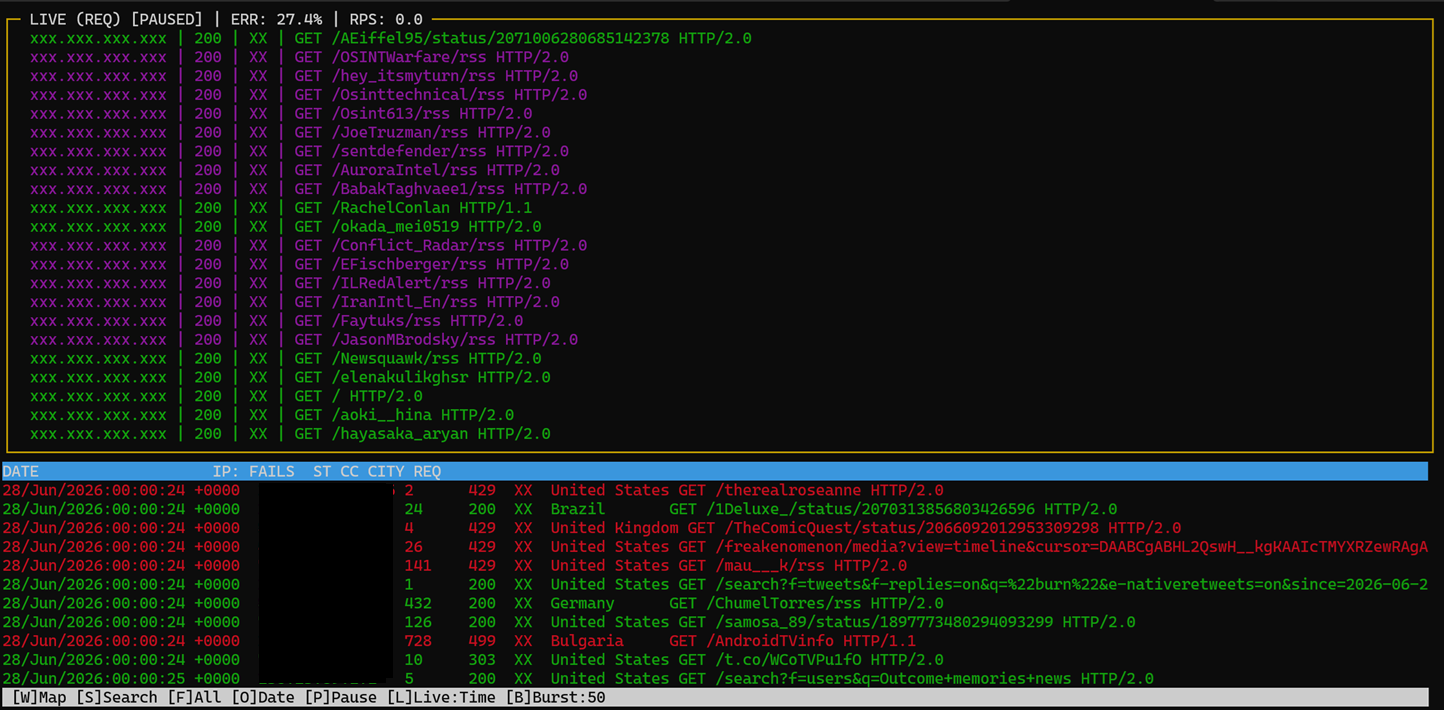Viewport: 1444px width, 710px height.
Task: Click the CC column header
Action: 349,471
